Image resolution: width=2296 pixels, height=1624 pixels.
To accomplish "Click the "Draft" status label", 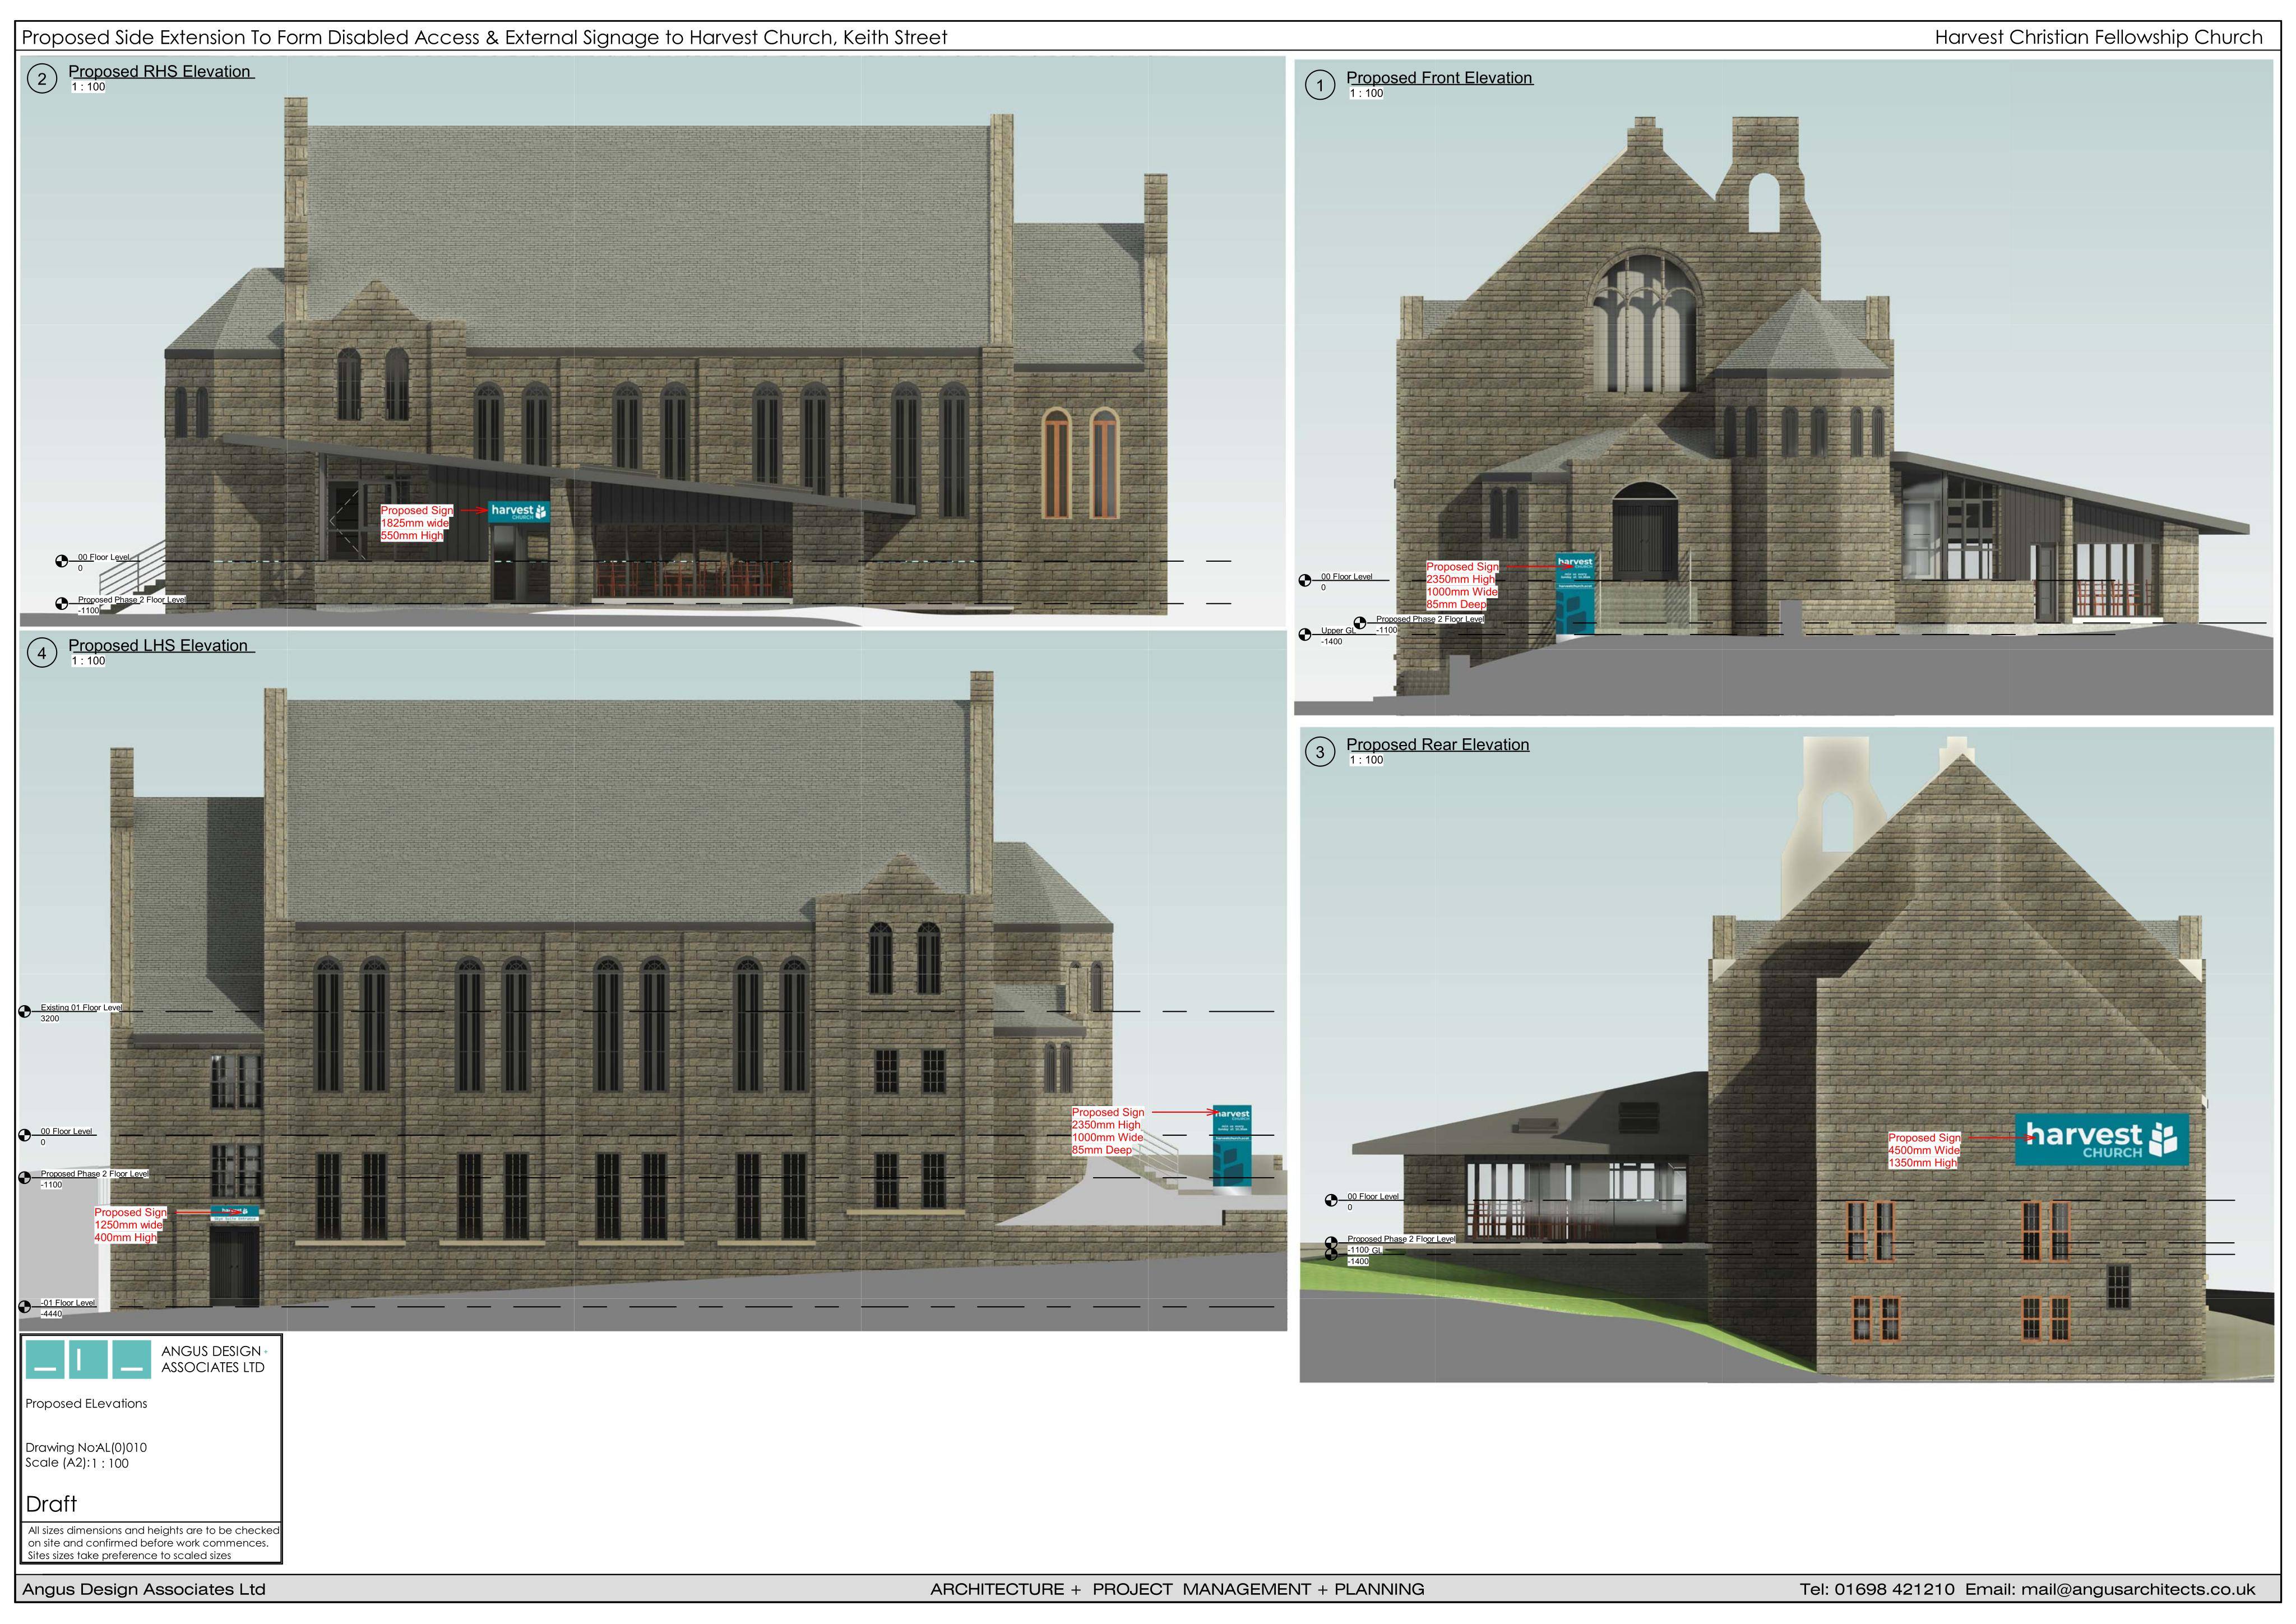I will [51, 1504].
